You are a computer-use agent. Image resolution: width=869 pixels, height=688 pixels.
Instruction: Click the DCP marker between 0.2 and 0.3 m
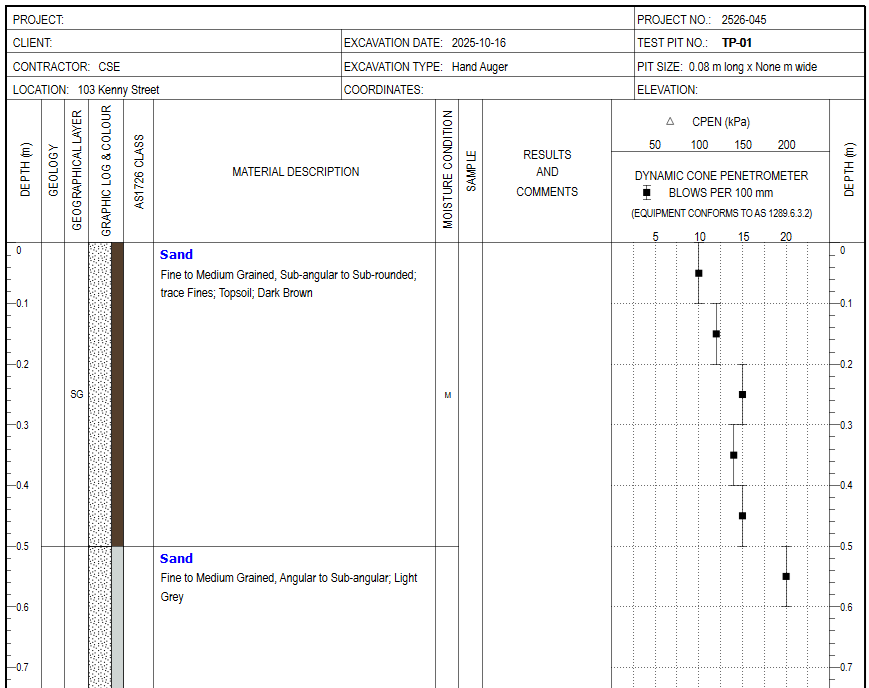pos(743,395)
